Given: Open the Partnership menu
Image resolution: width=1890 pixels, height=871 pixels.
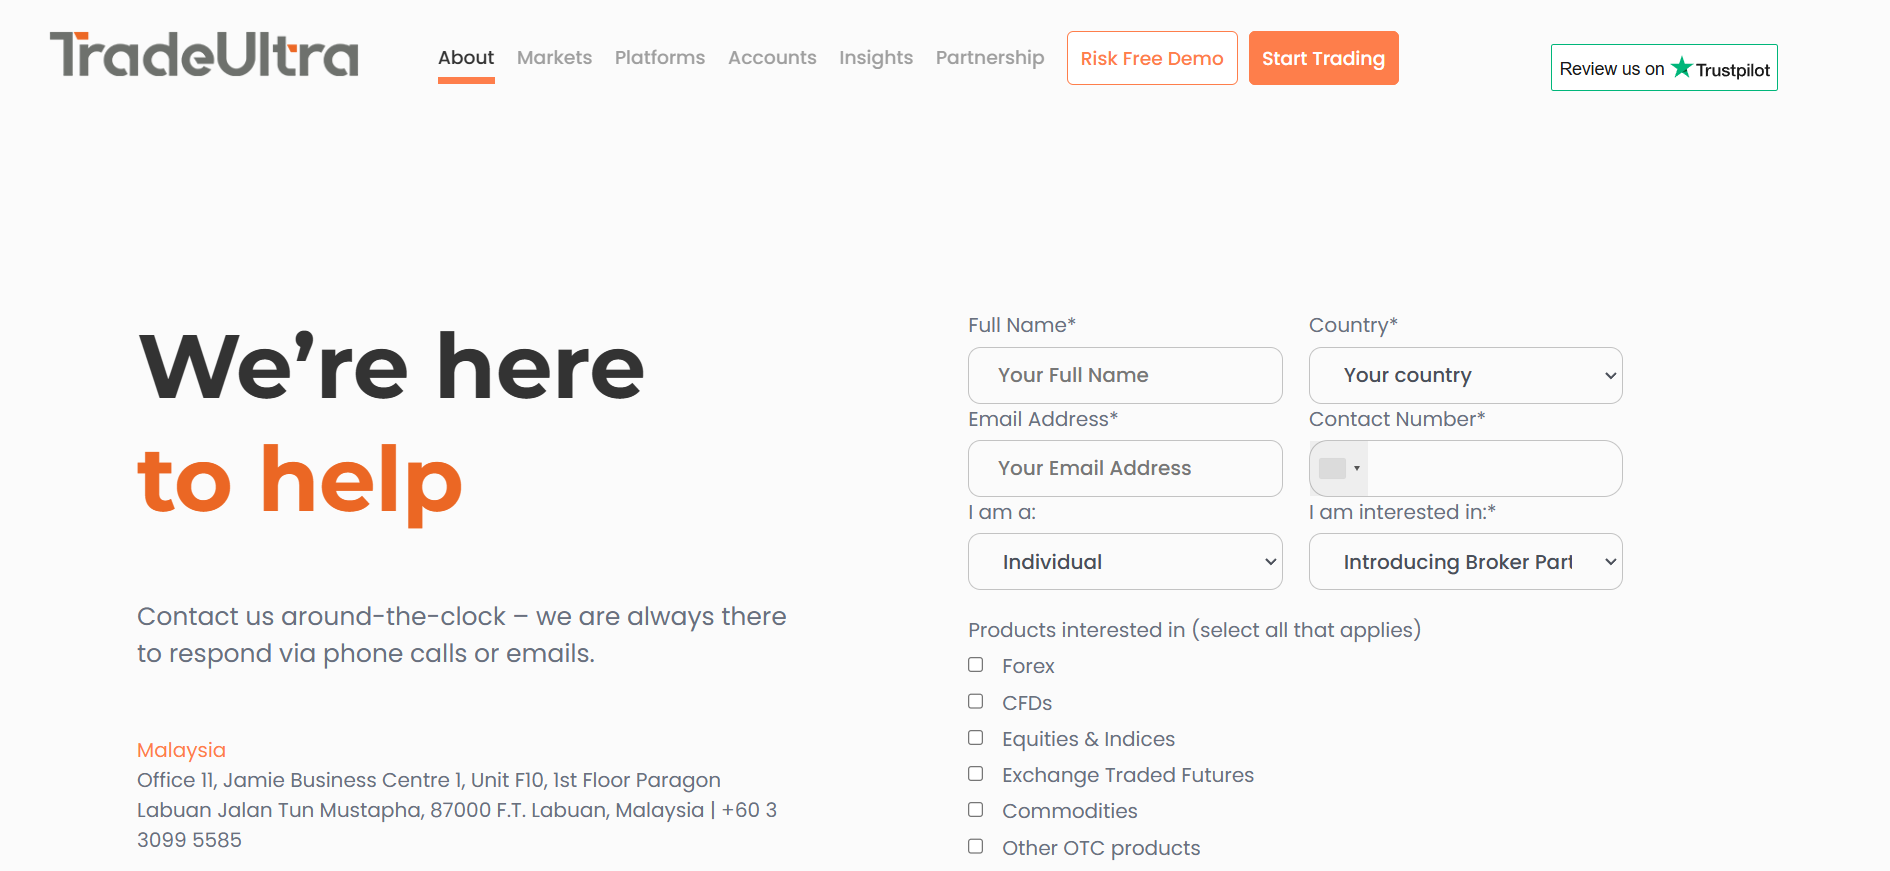Looking at the screenshot, I should (x=990, y=58).
